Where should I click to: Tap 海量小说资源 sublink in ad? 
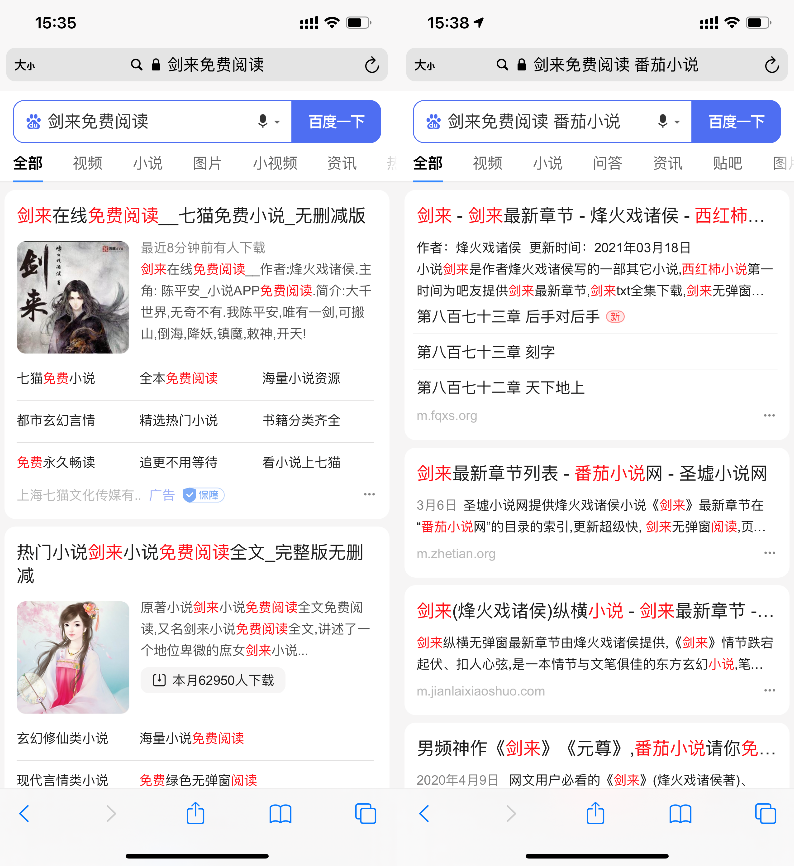pos(301,378)
